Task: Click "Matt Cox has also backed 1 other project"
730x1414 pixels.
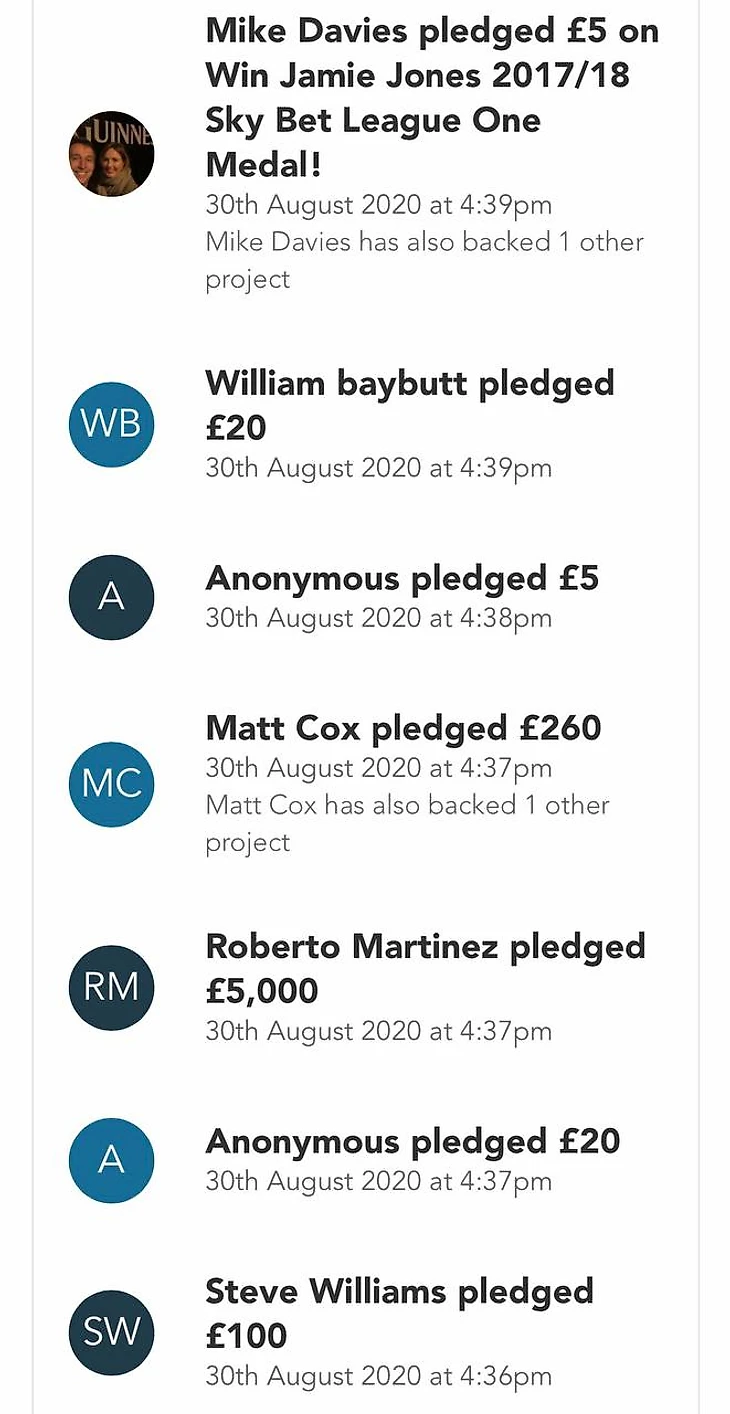Action: [x=407, y=823]
